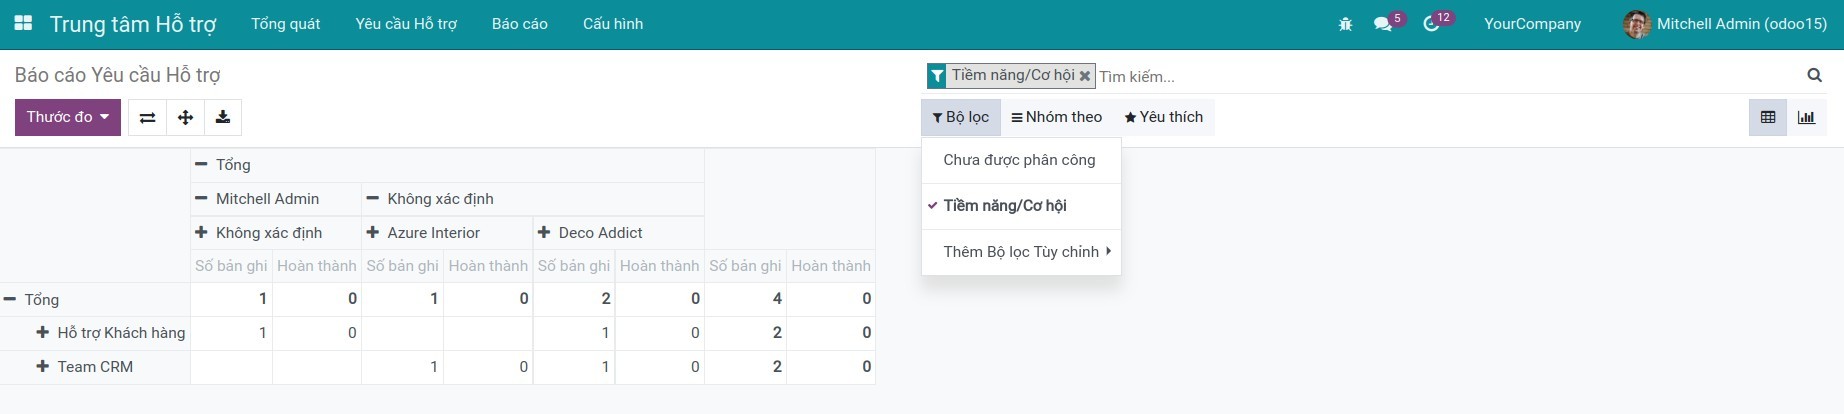Image resolution: width=1844 pixels, height=414 pixels.
Task: Open the conversations messages icon
Action: pyautogui.click(x=1383, y=24)
